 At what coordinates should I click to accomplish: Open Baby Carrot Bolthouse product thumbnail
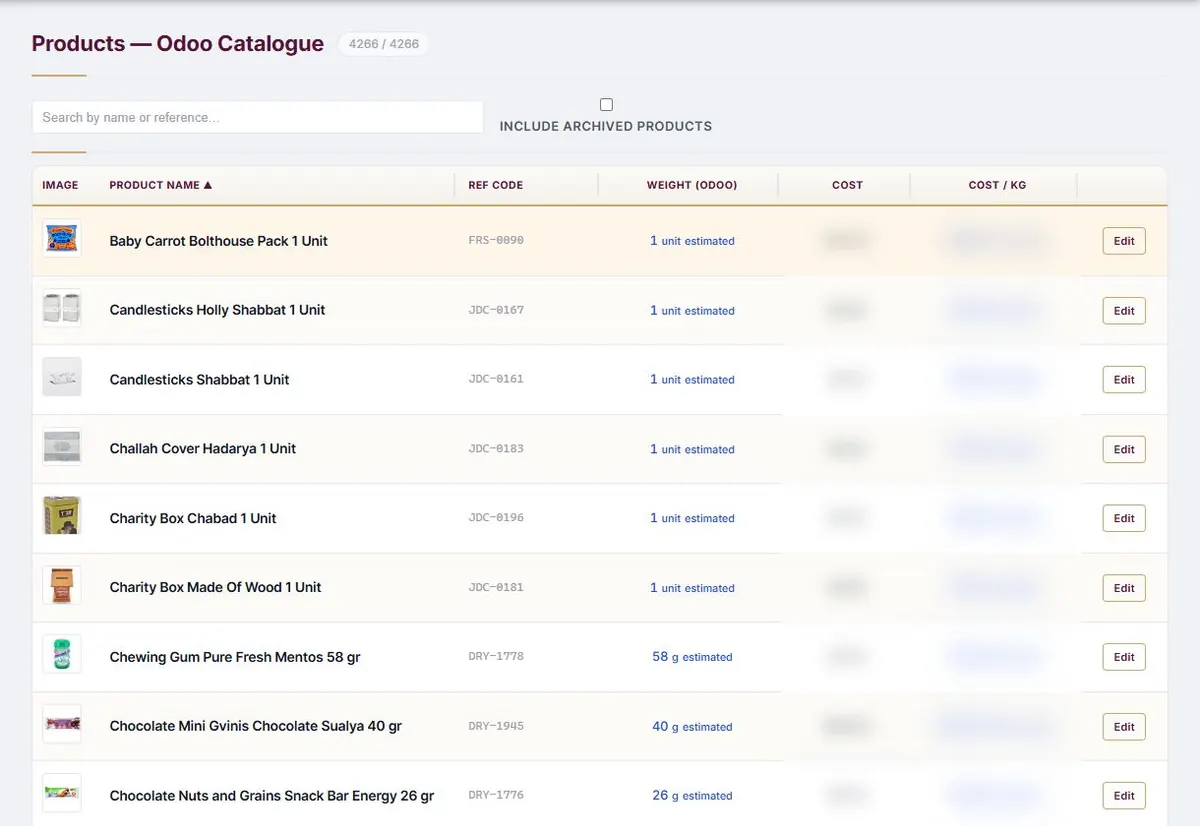pyautogui.click(x=62, y=240)
